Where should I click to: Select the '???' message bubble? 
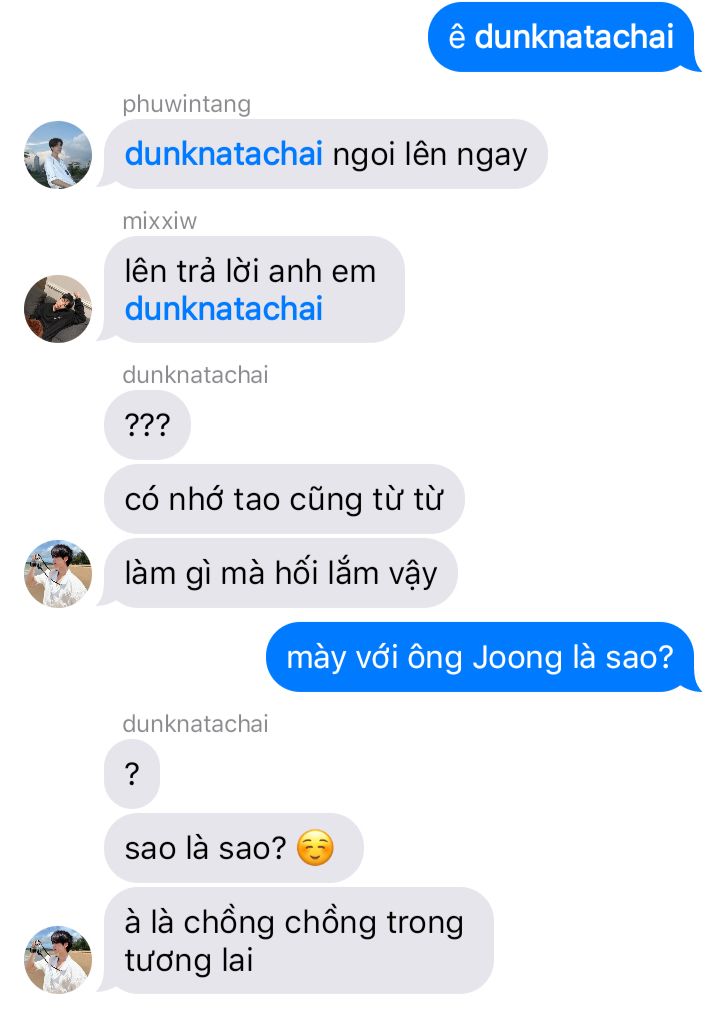coord(147,425)
